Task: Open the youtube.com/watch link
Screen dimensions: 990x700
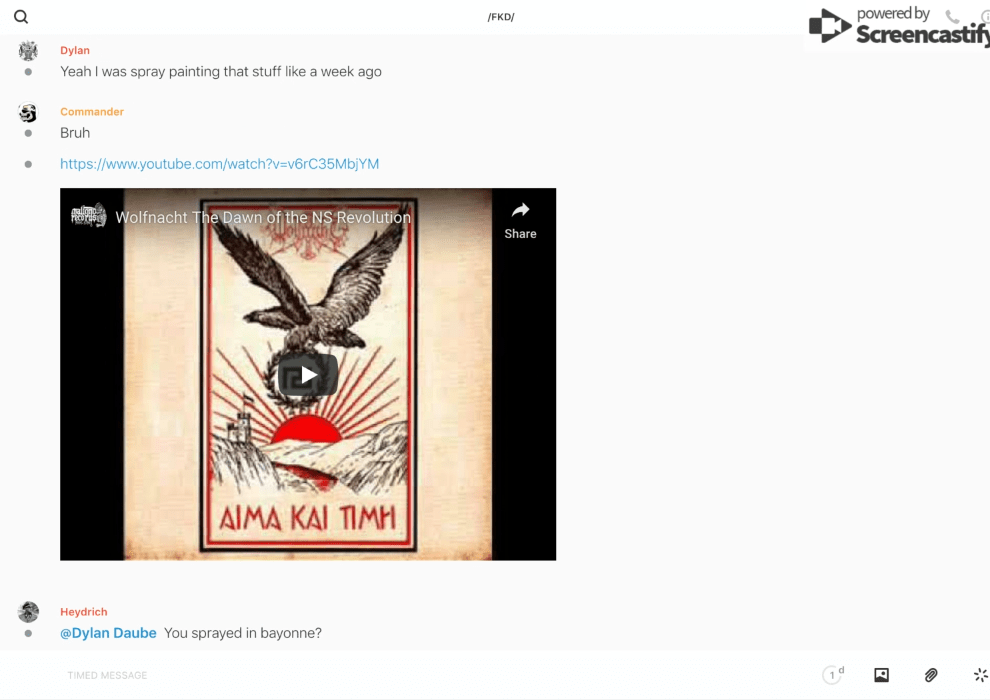Action: point(219,164)
